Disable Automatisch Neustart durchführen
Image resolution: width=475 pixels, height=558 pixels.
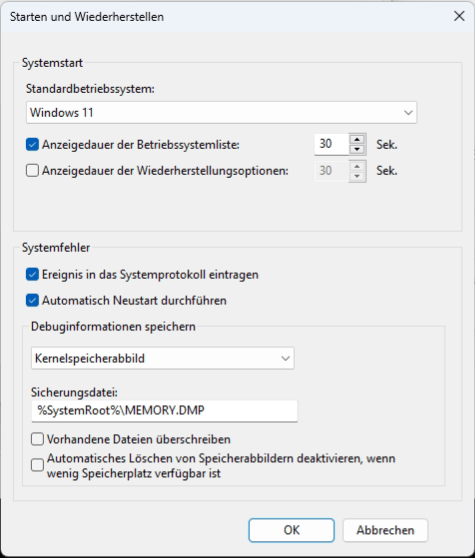32,300
